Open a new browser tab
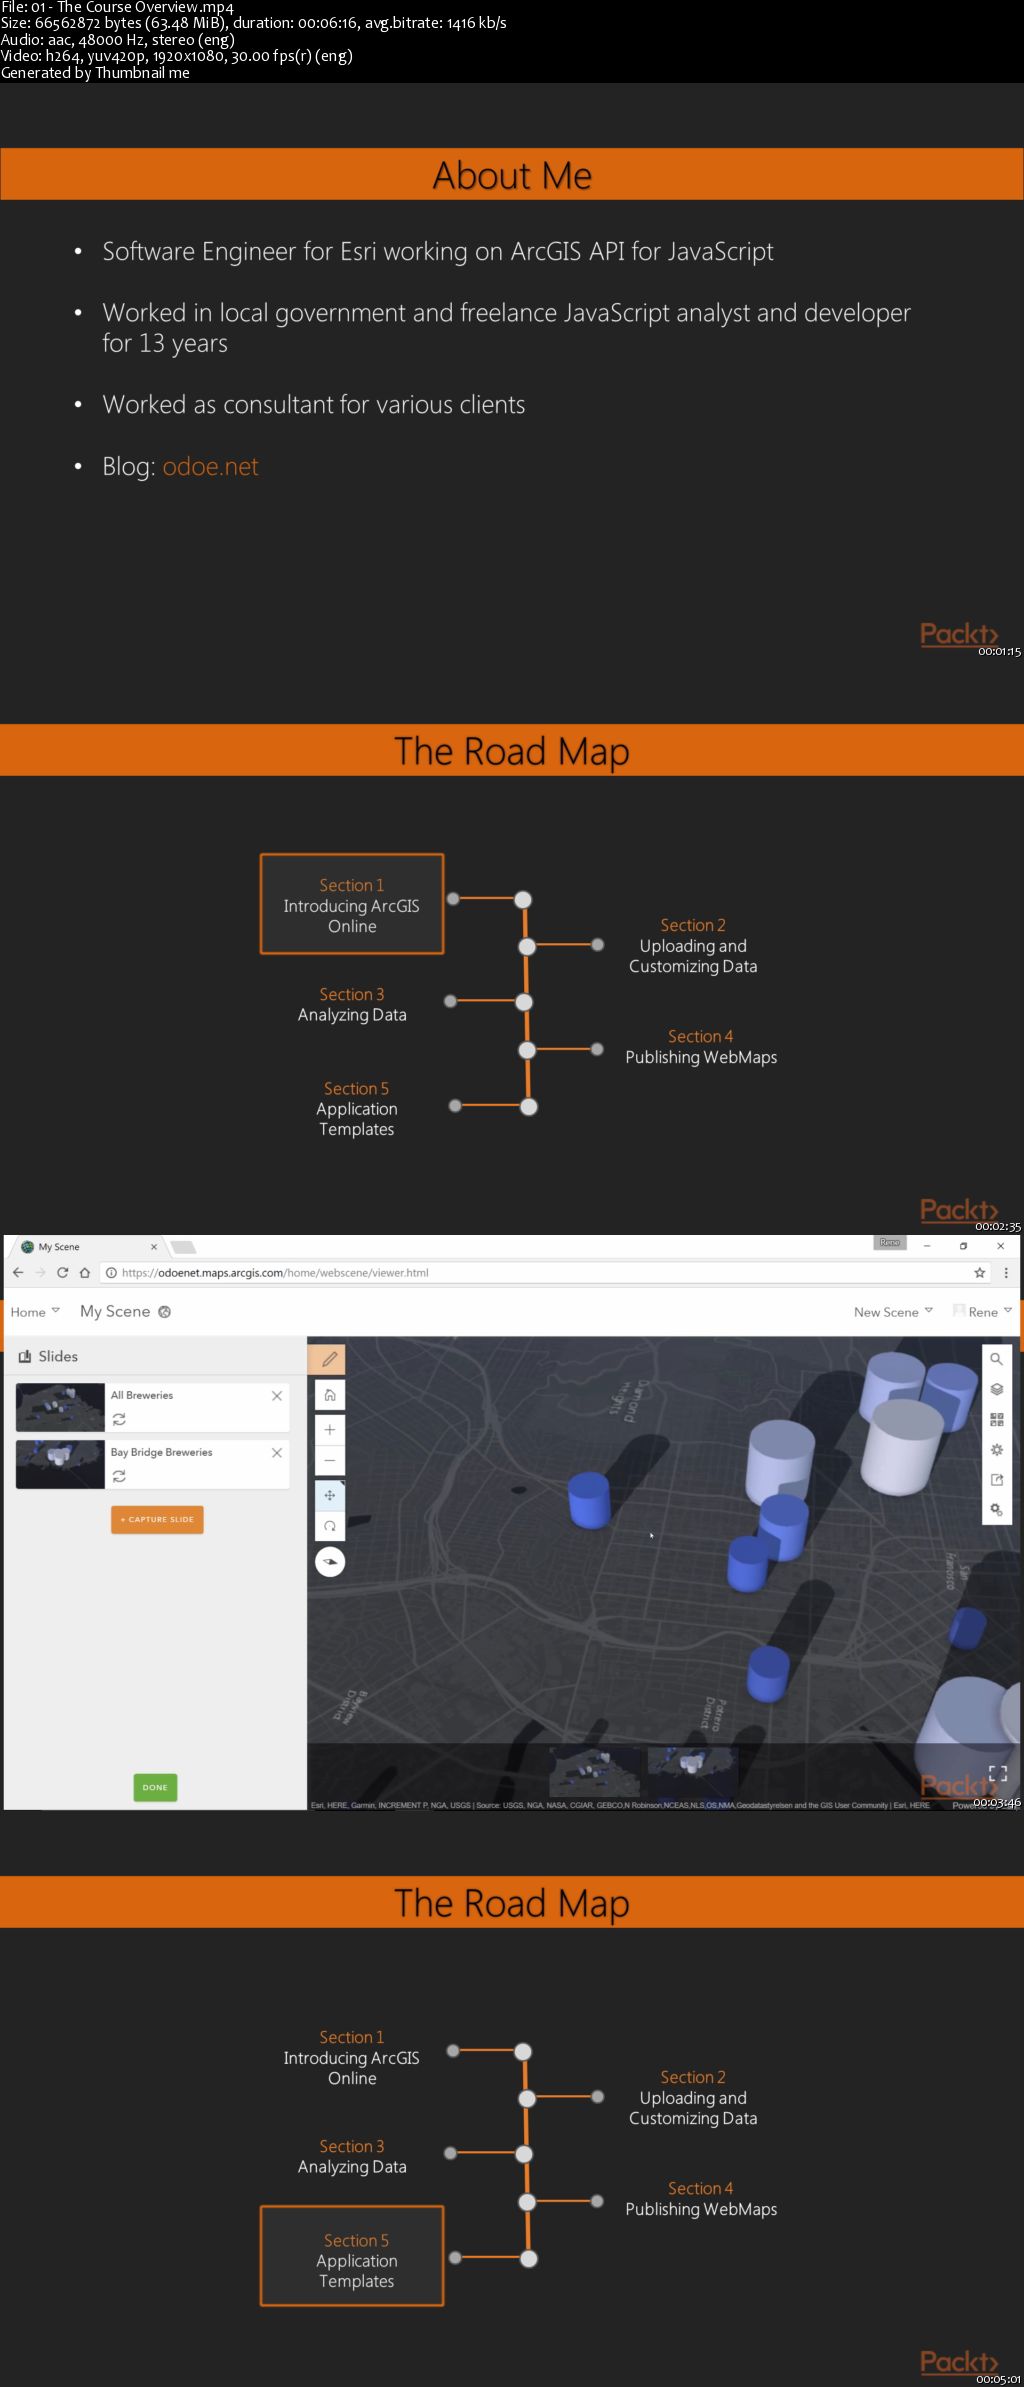 [x=183, y=1247]
